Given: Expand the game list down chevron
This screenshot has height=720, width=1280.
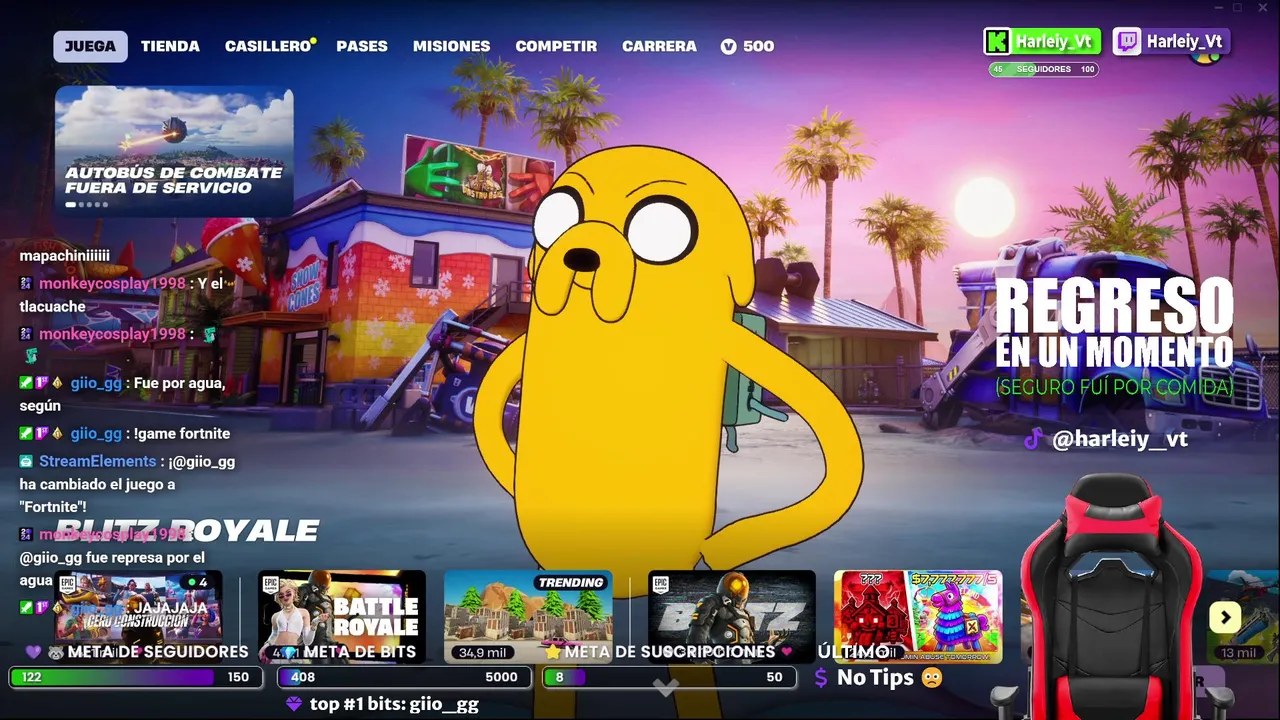Looking at the screenshot, I should [666, 688].
